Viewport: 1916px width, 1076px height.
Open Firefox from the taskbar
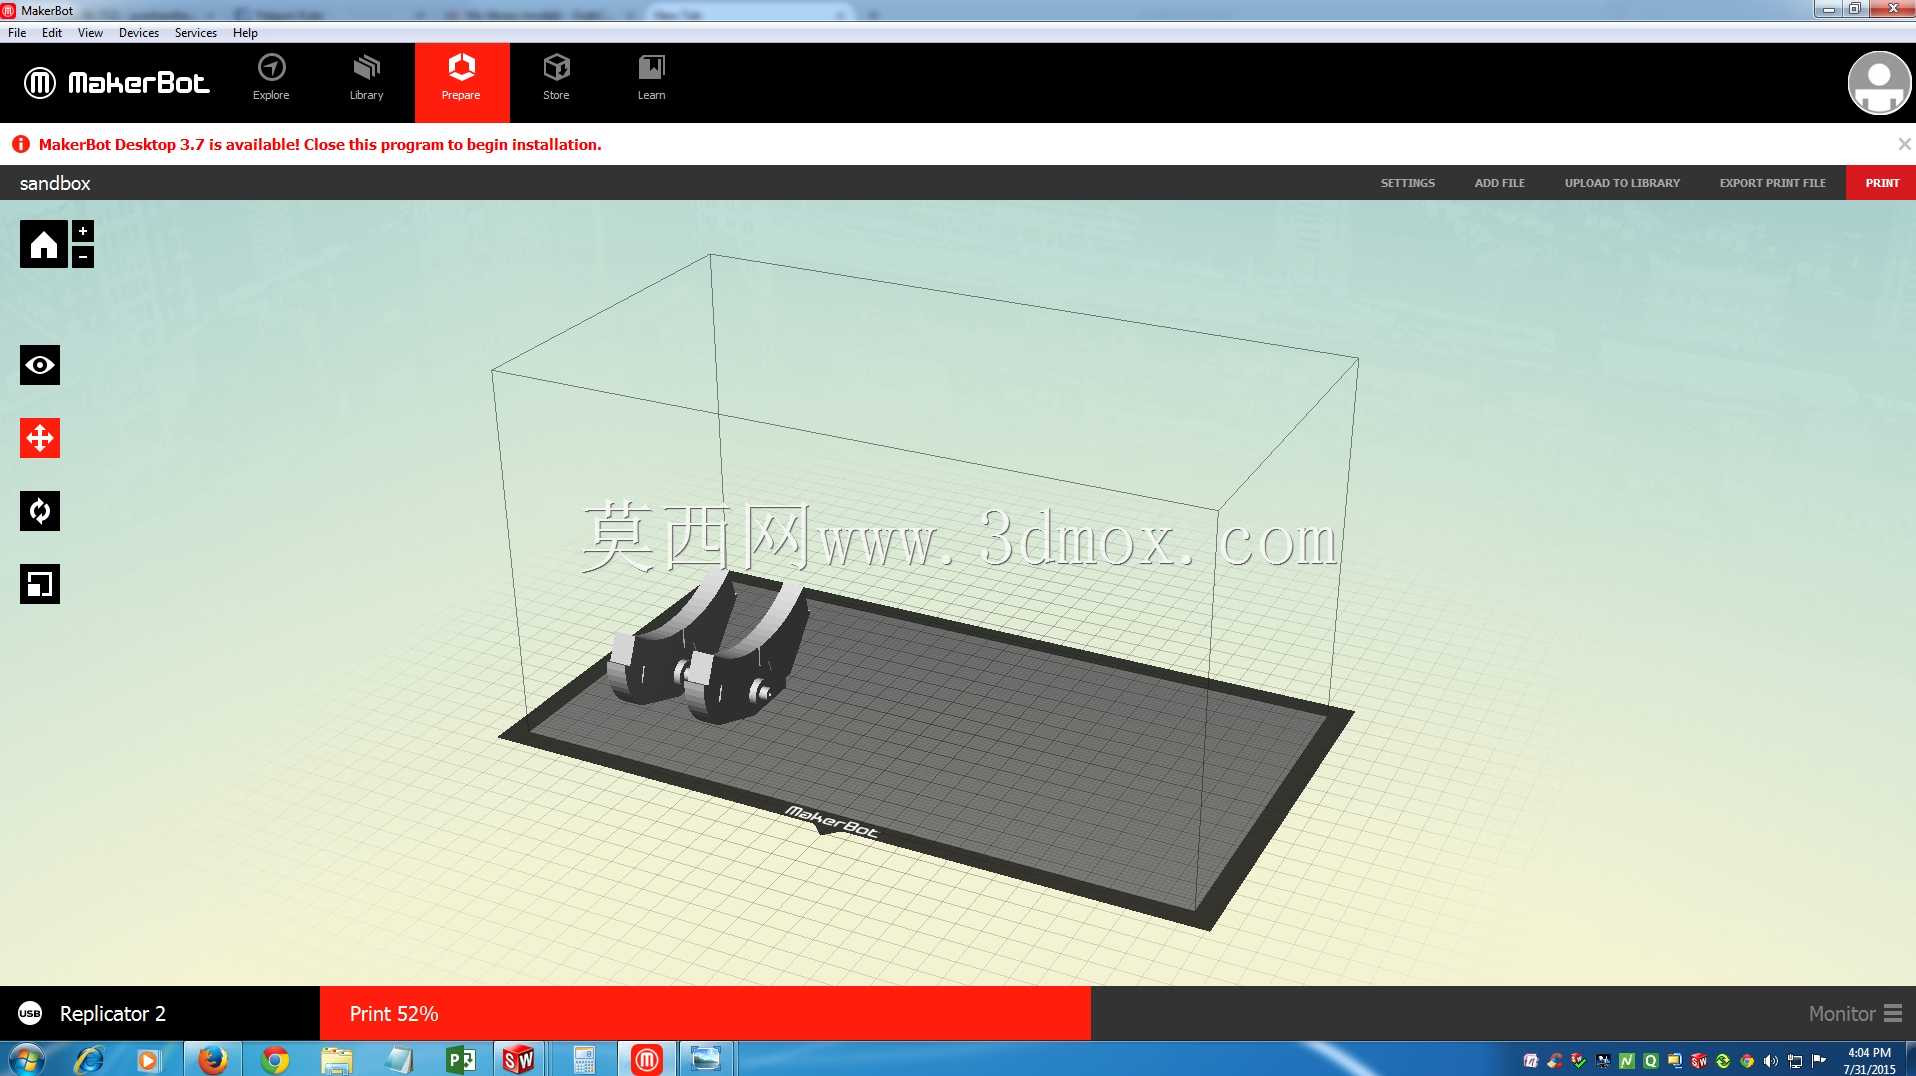(212, 1059)
